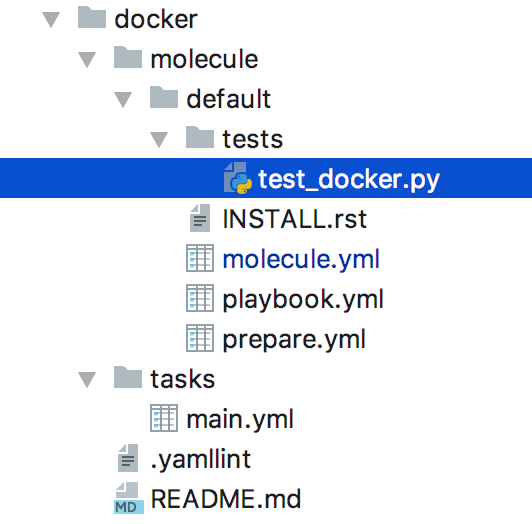Click the YAML icon beside prepare.yml
The image size is (532, 524).
[200, 338]
